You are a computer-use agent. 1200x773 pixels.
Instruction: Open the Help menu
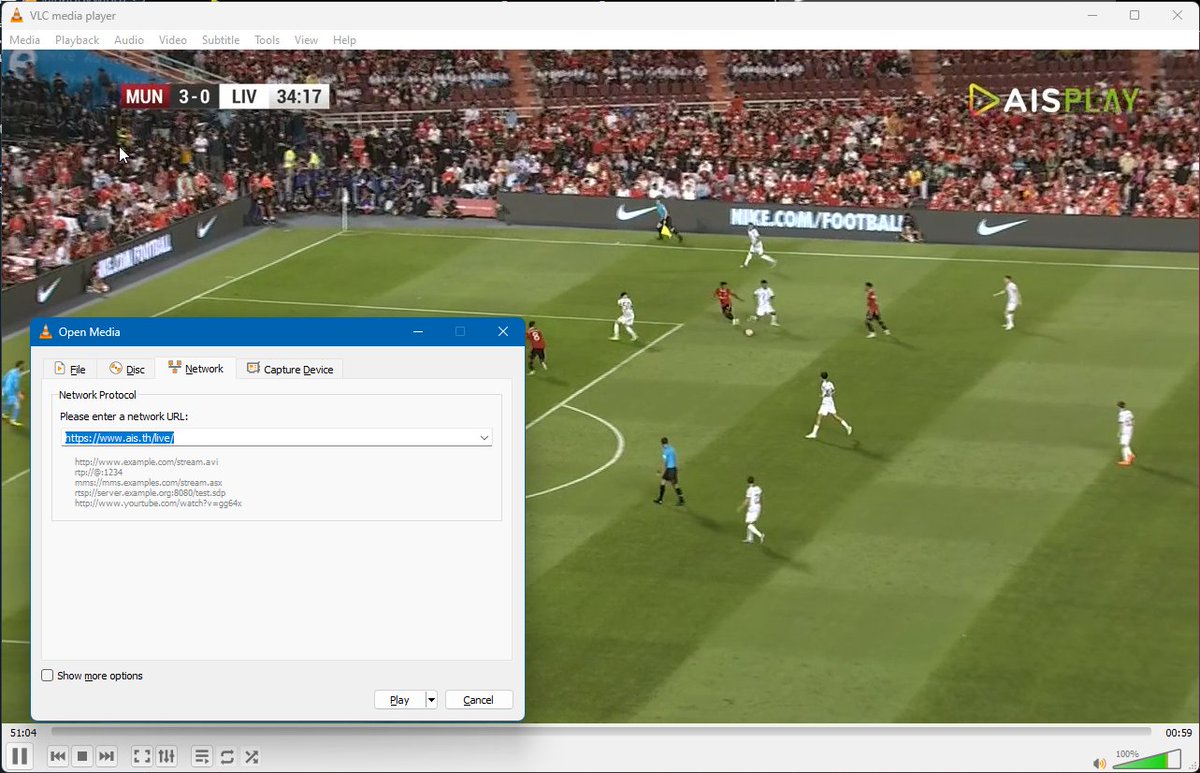pos(344,40)
